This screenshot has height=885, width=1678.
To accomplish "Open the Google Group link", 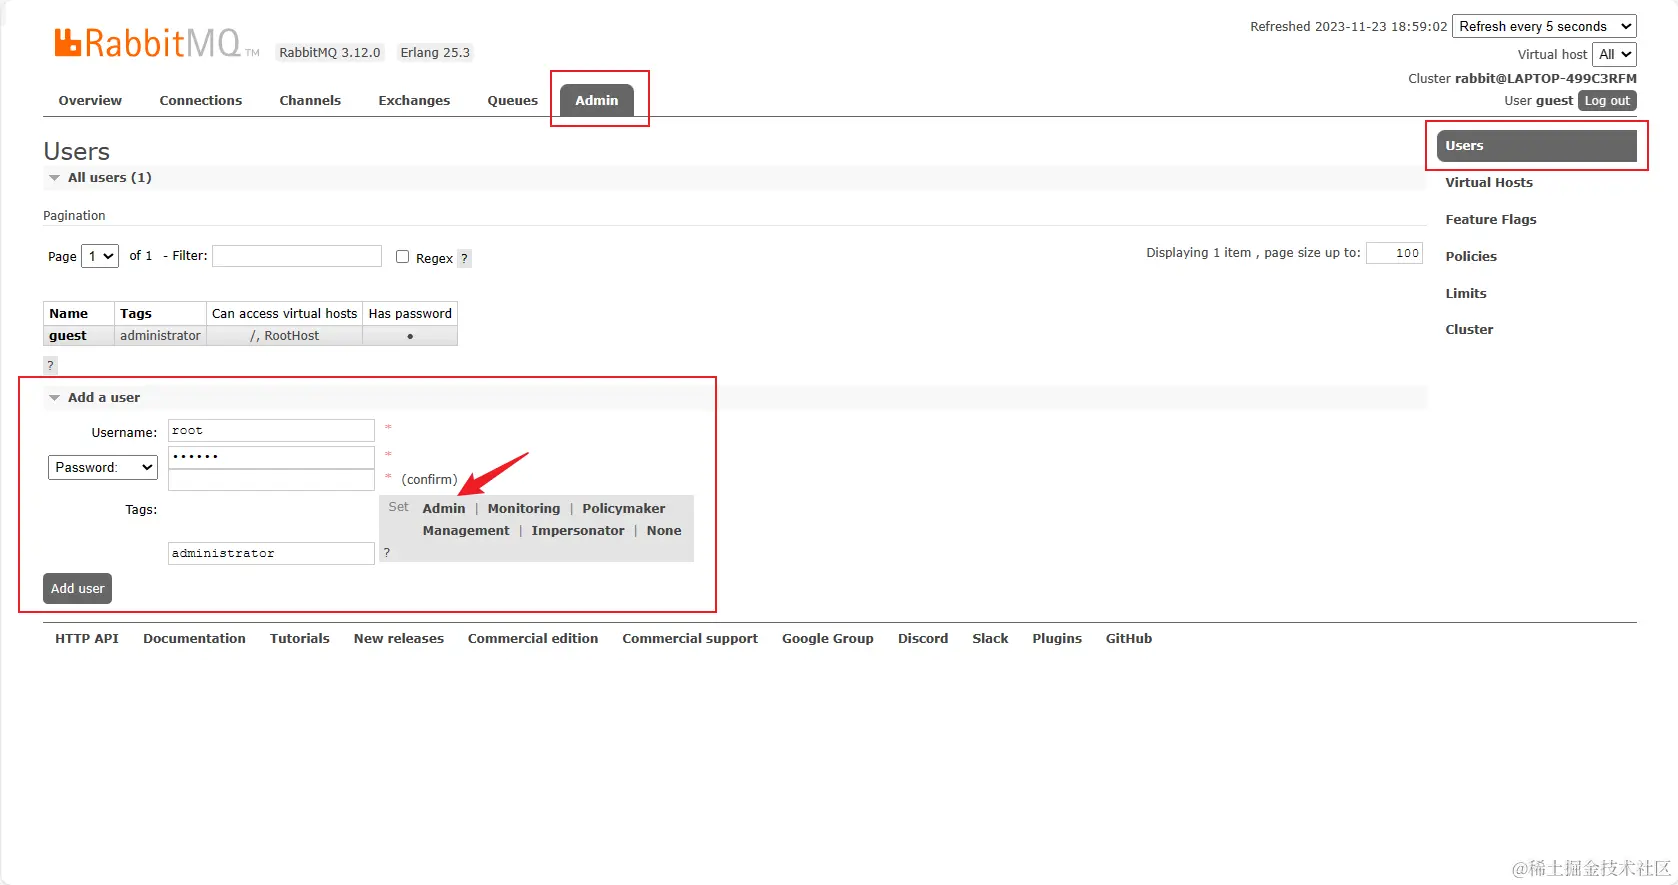I will pos(828,638).
